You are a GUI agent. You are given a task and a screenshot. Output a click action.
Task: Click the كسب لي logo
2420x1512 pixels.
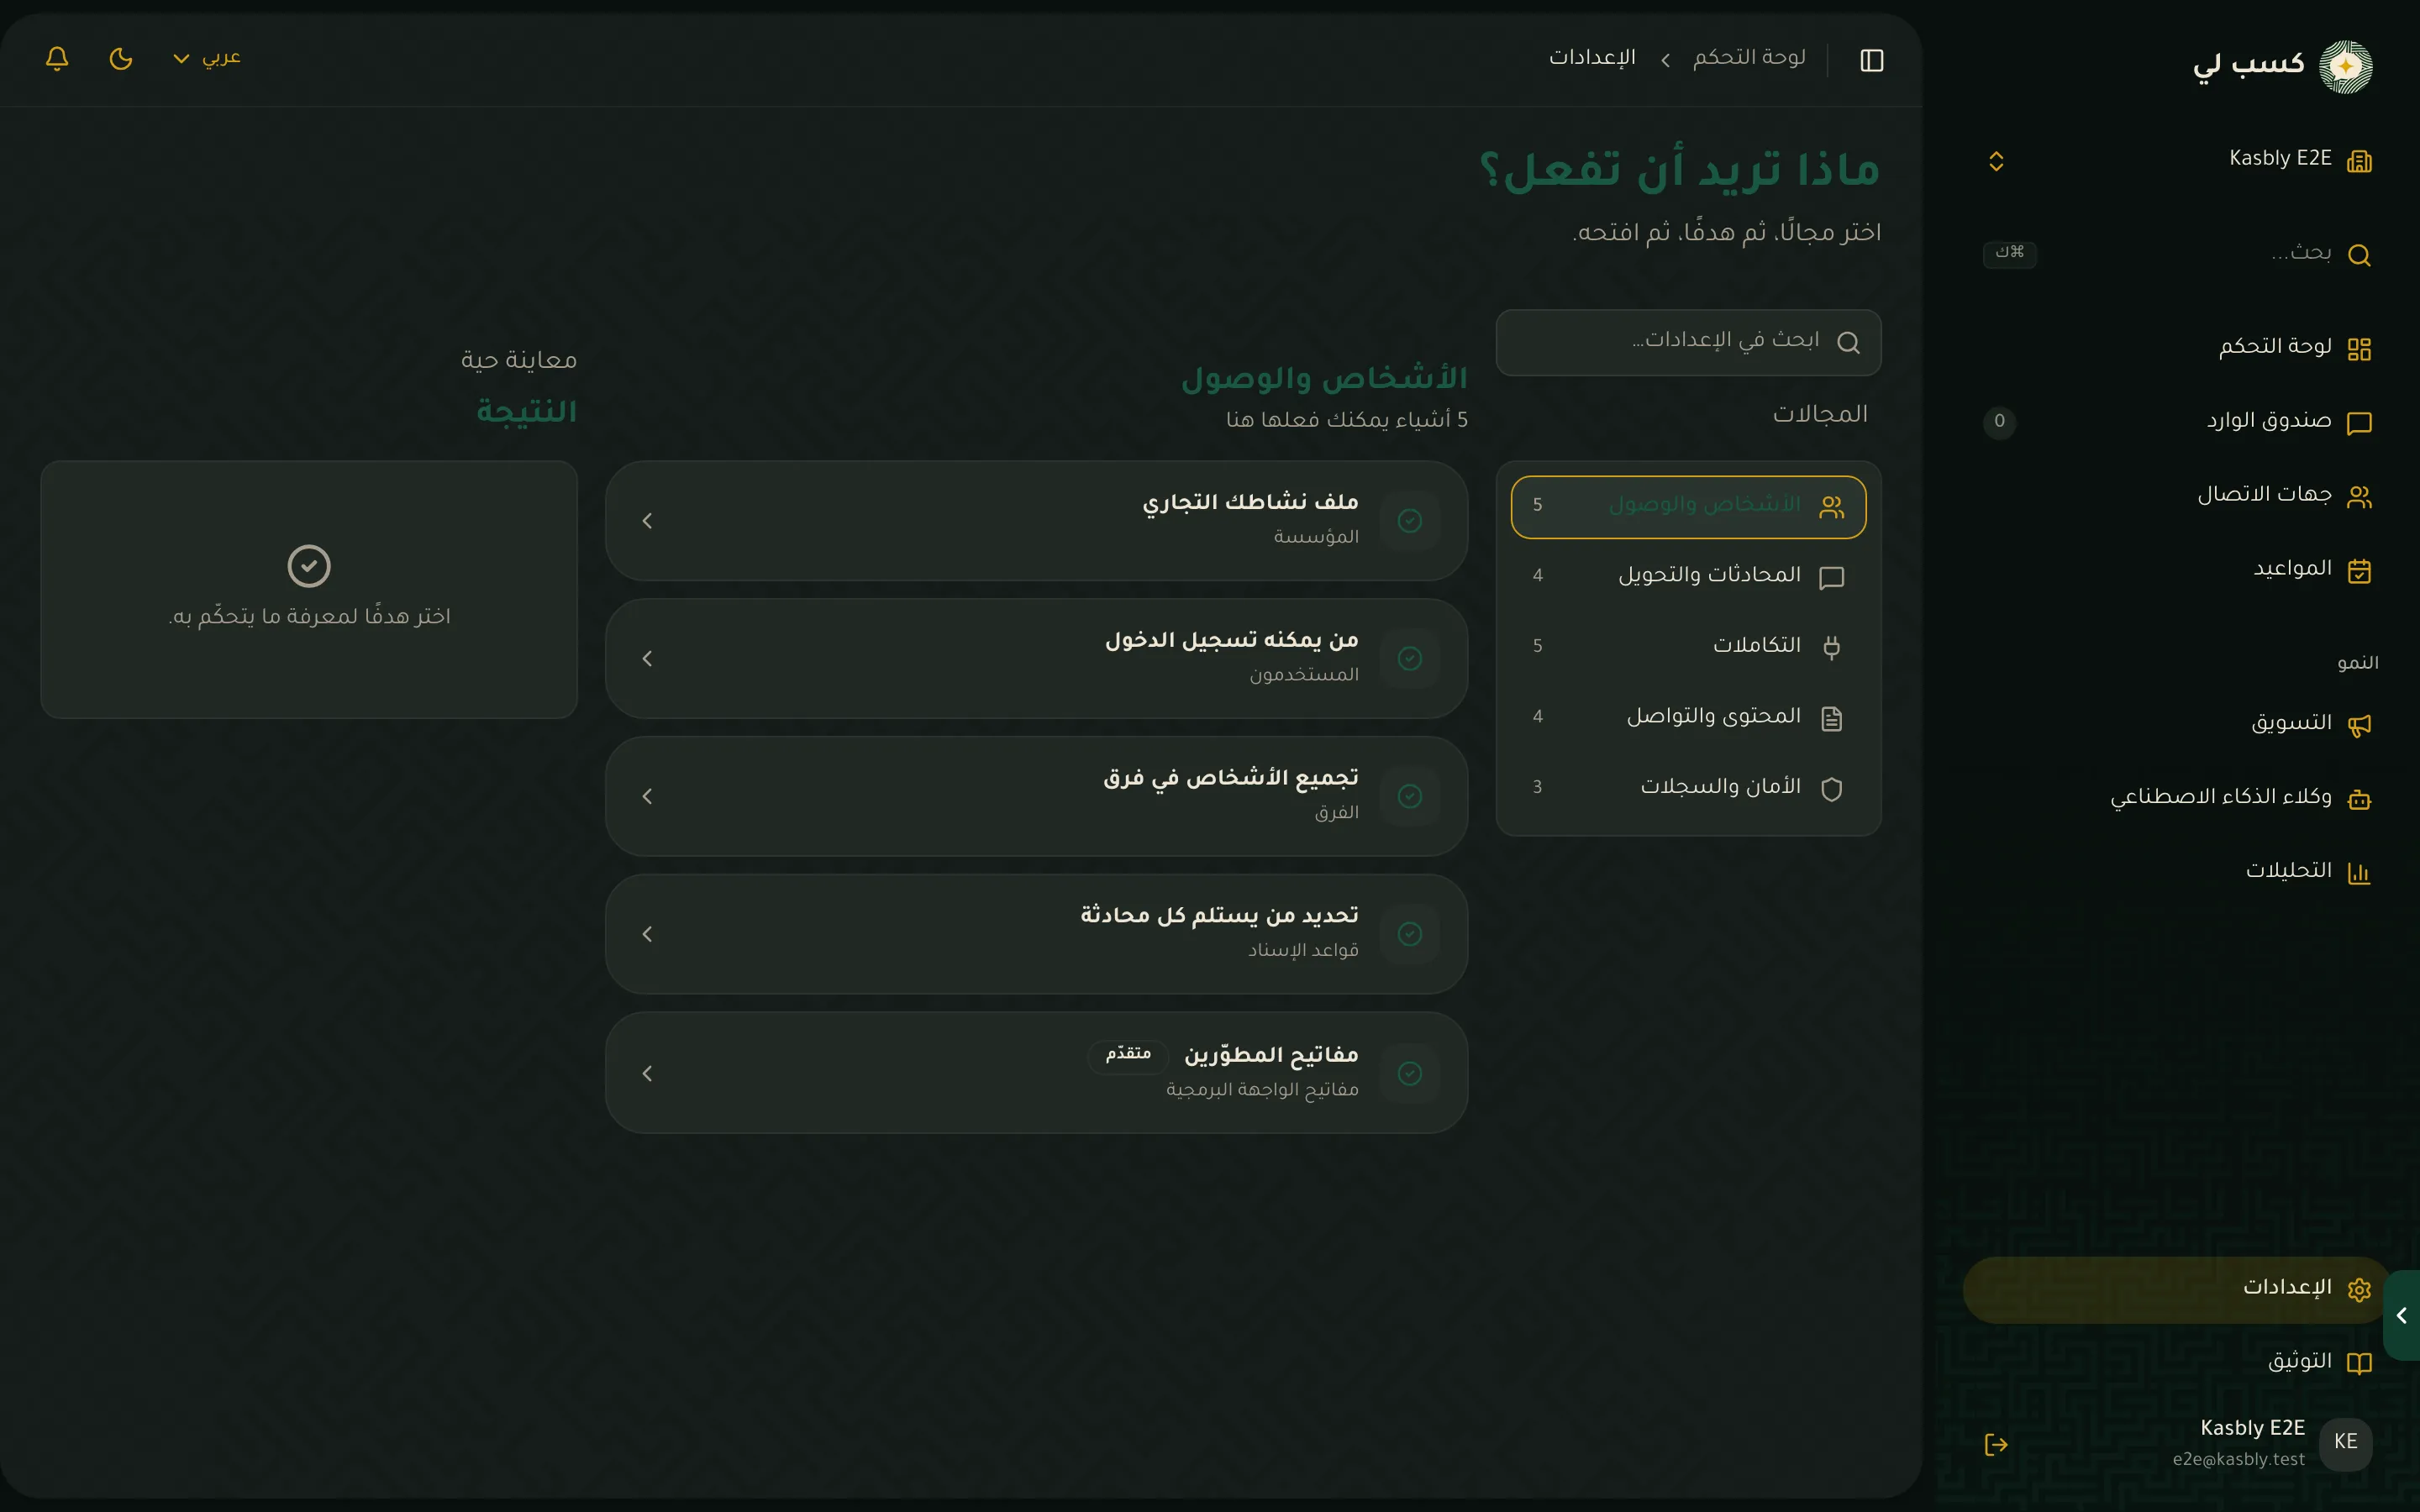point(2282,66)
